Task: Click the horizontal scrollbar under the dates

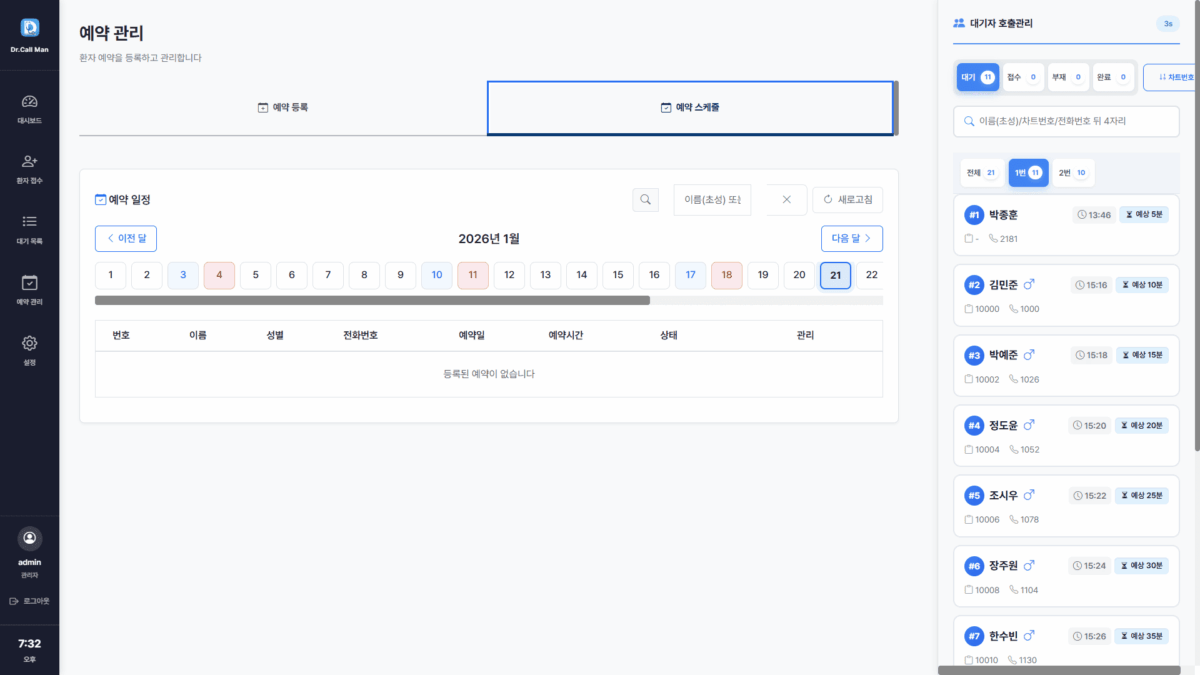Action: pyautogui.click(x=372, y=300)
